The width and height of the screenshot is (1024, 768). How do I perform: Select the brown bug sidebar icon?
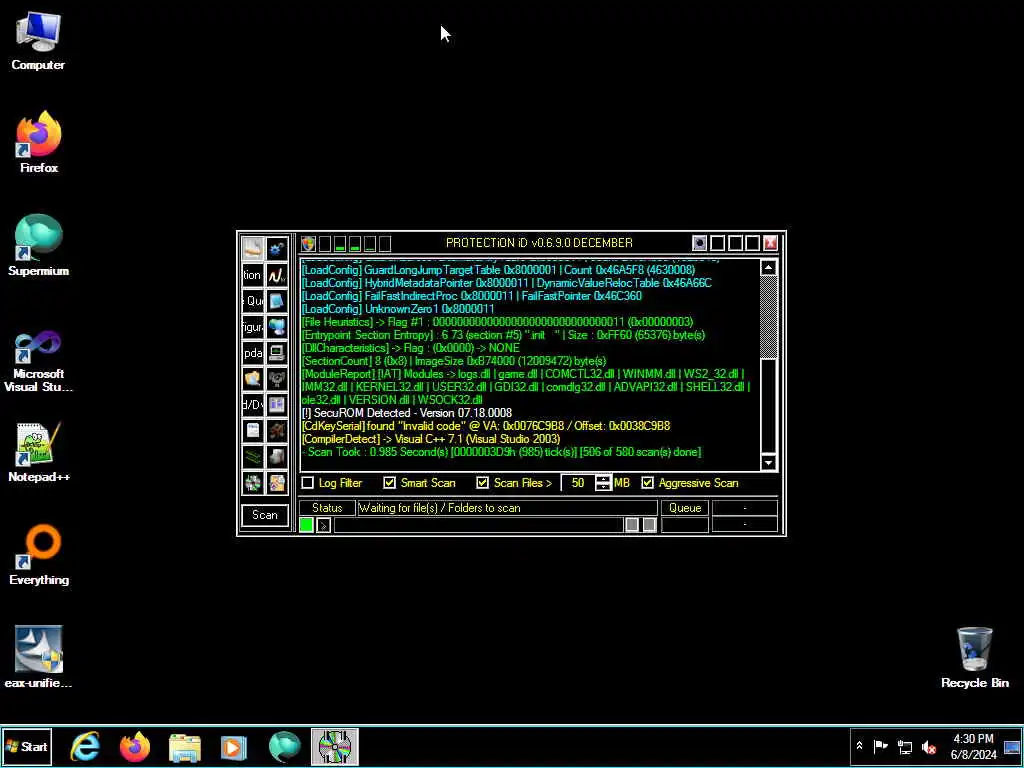277,430
